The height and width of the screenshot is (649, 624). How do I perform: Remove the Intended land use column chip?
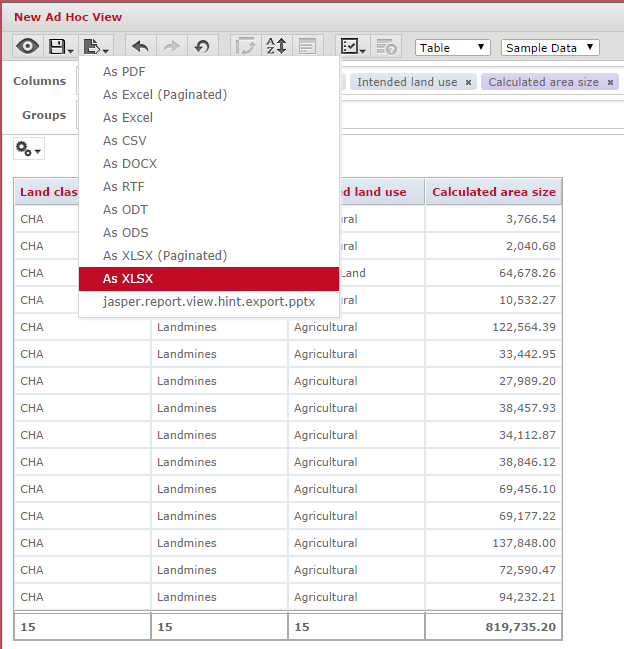468,83
